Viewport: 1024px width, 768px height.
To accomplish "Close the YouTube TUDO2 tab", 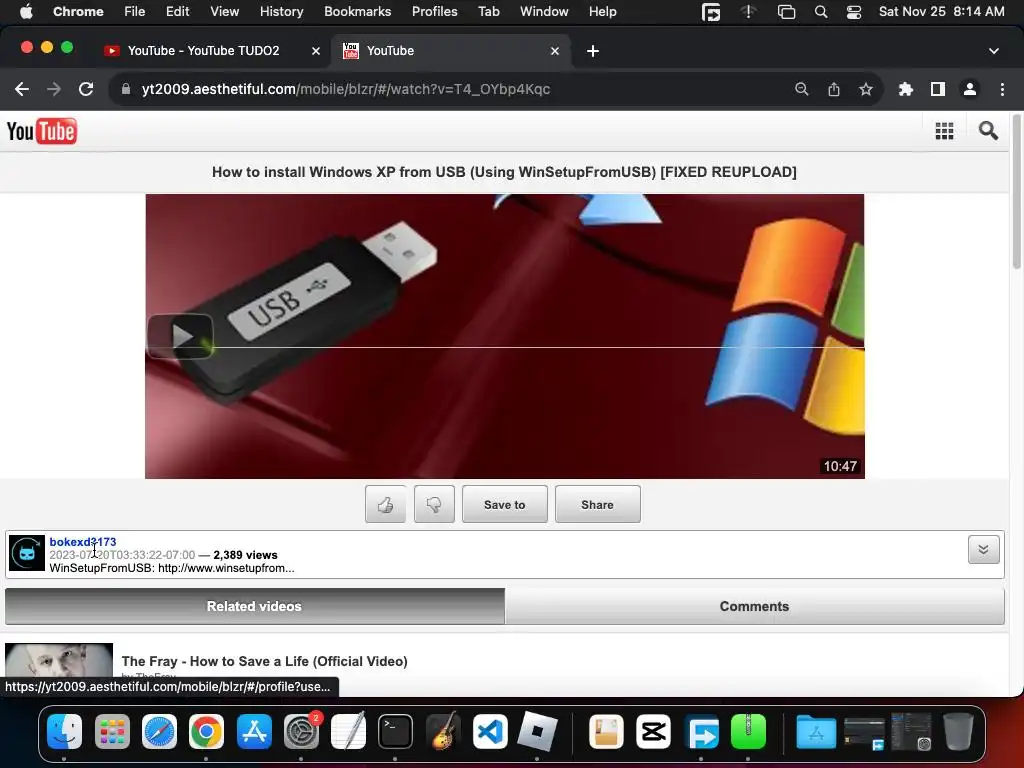I will [316, 51].
